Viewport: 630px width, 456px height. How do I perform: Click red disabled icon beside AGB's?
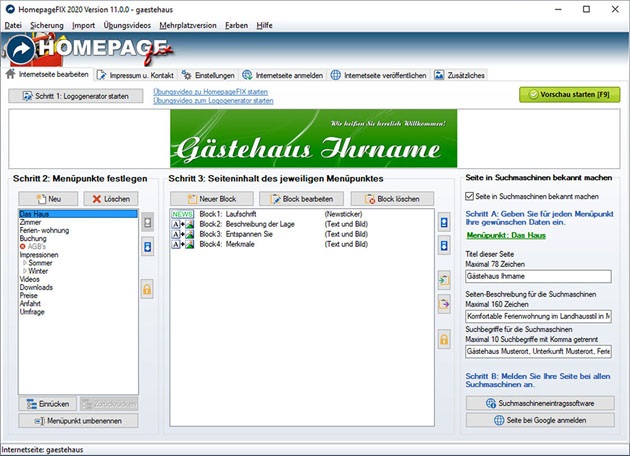pos(22,246)
